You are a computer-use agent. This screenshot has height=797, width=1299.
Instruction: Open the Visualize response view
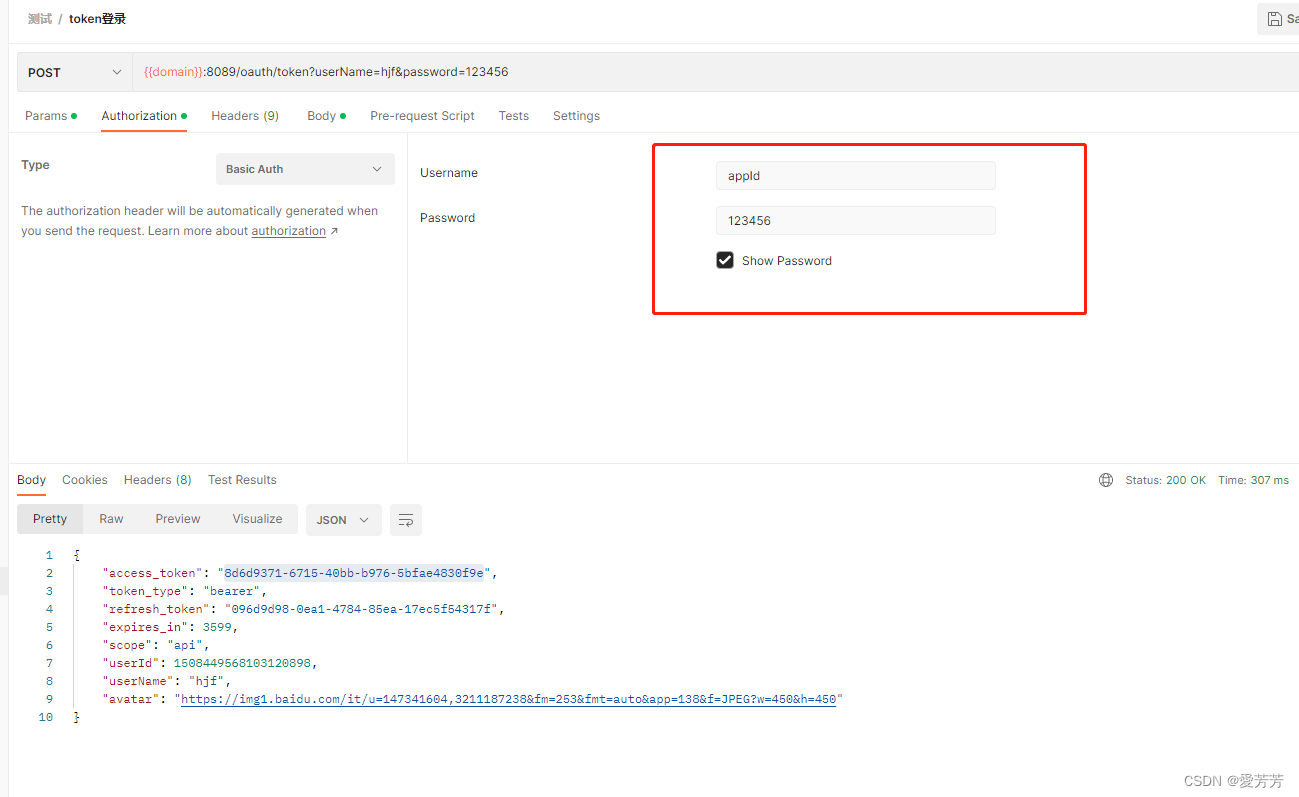pos(257,518)
